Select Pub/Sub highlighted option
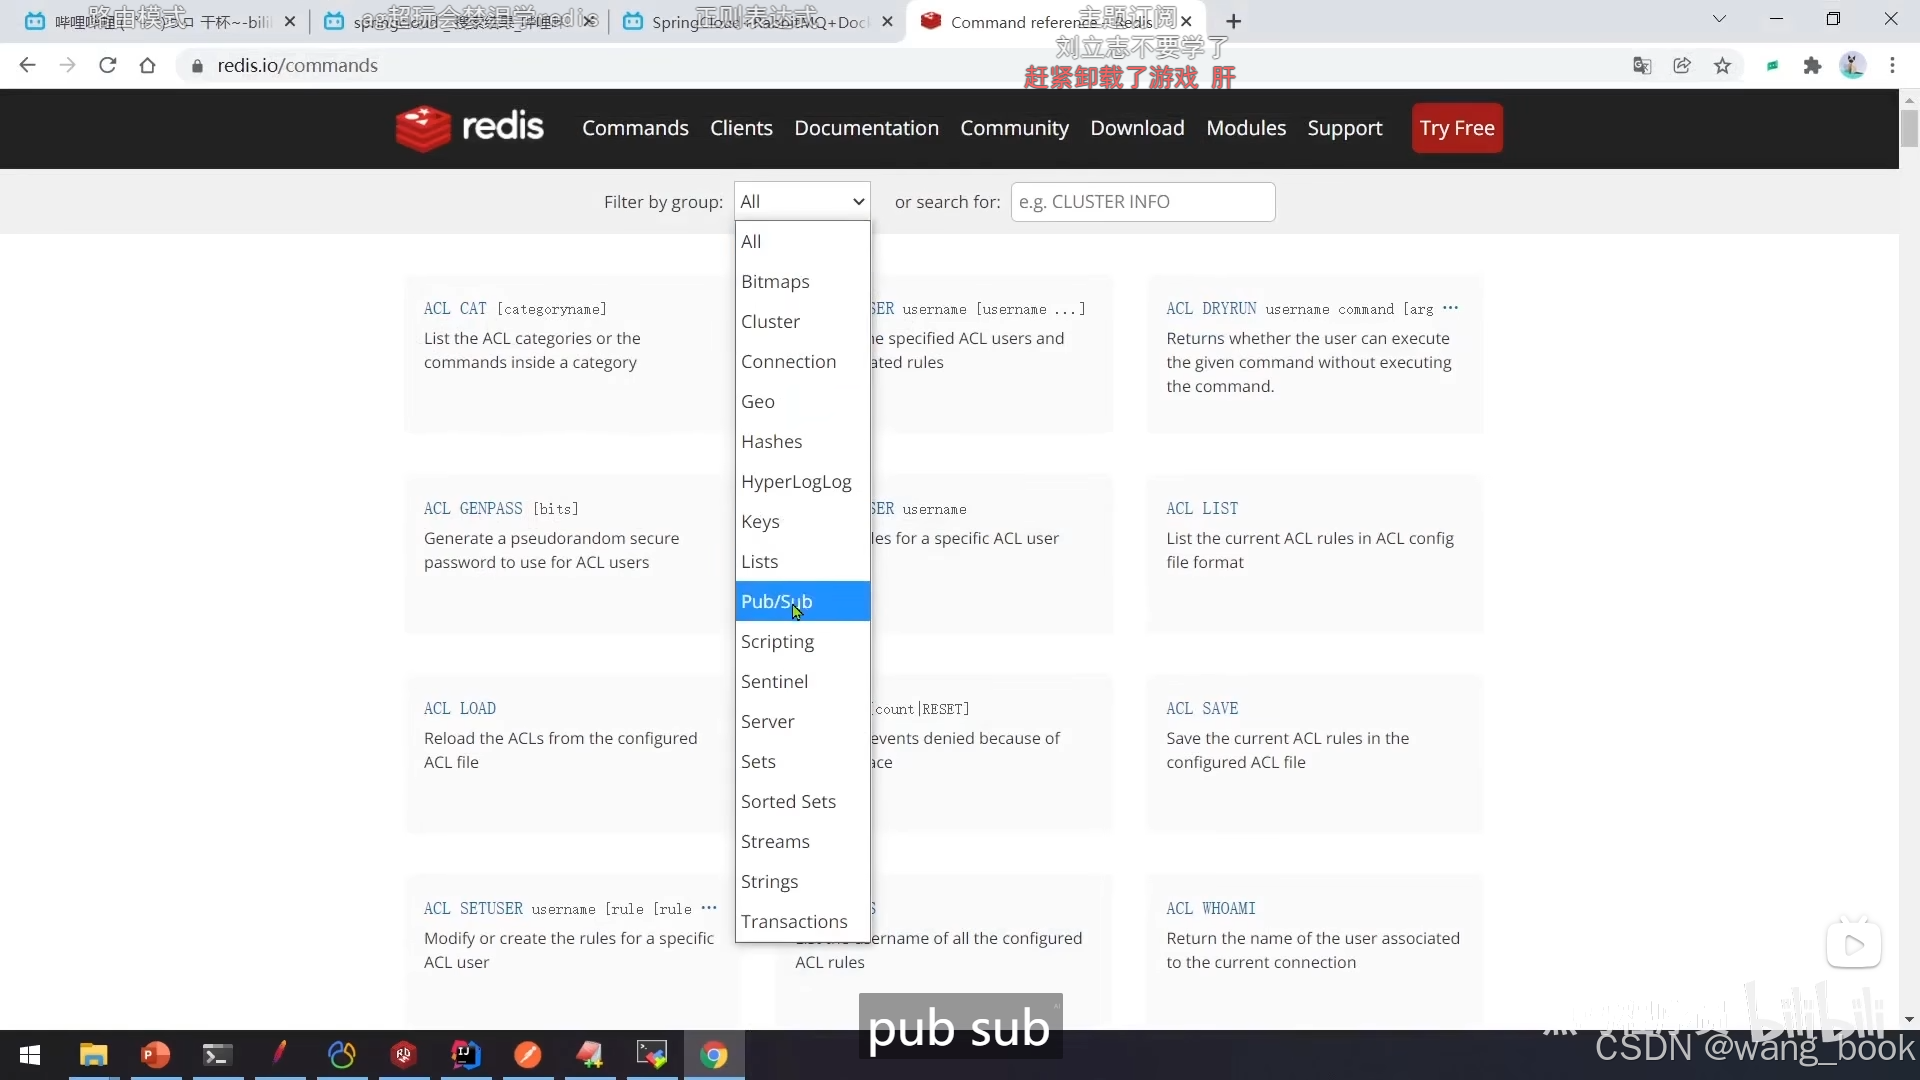 803,601
